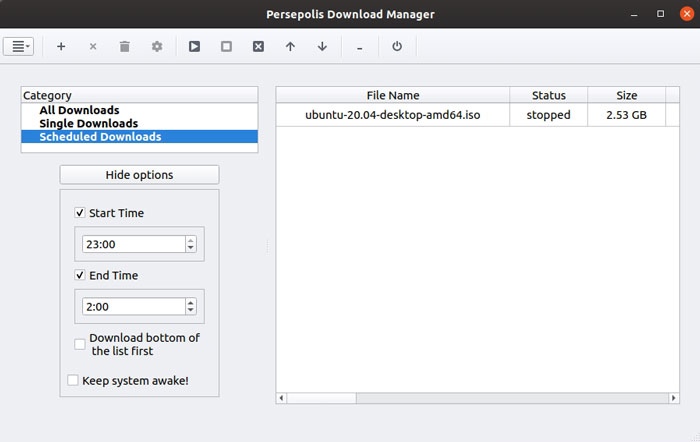Add a new download link with plus icon

[61, 46]
